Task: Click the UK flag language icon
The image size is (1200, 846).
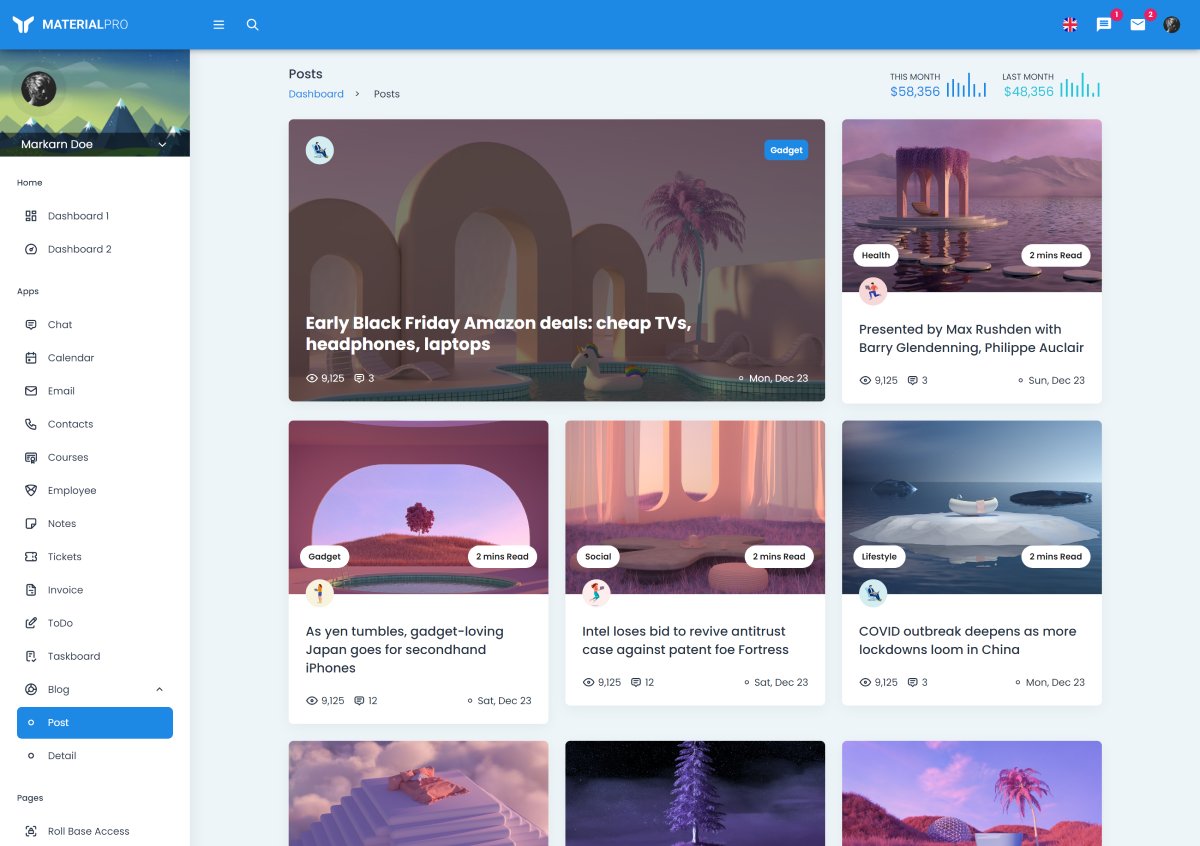Action: tap(1070, 25)
